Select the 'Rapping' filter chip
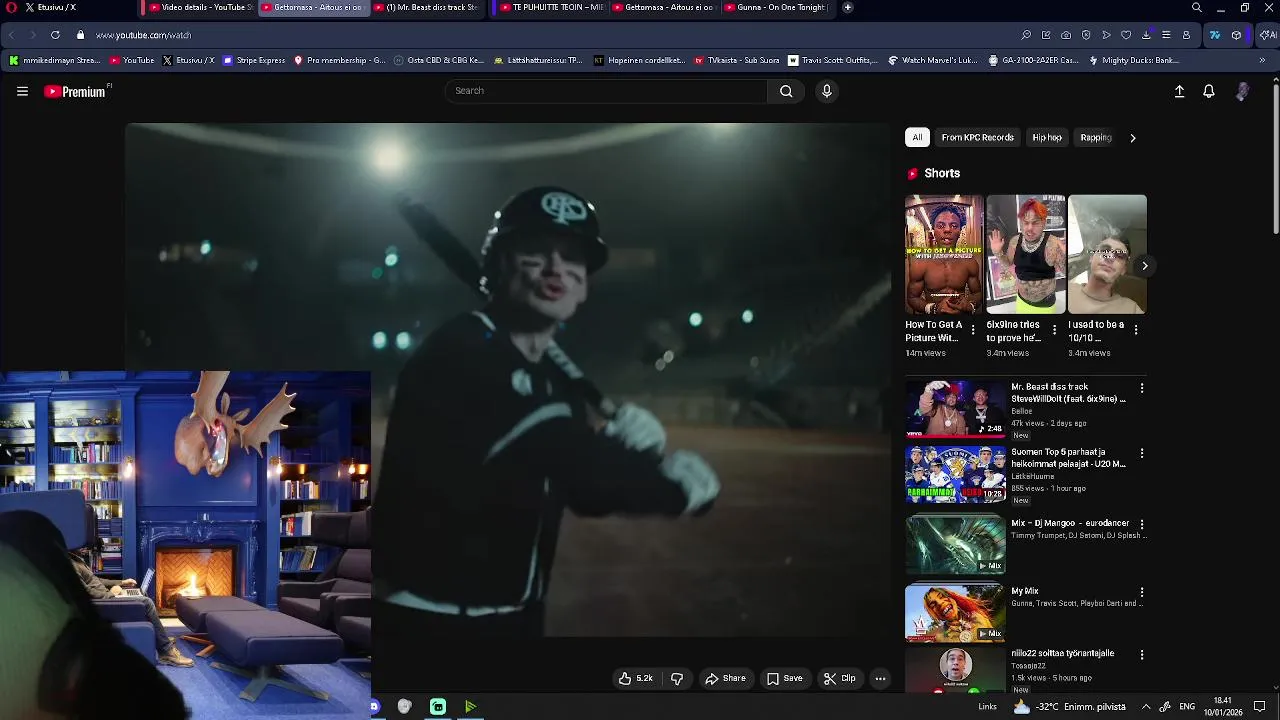Screen dimensions: 1280x720 1096,137
